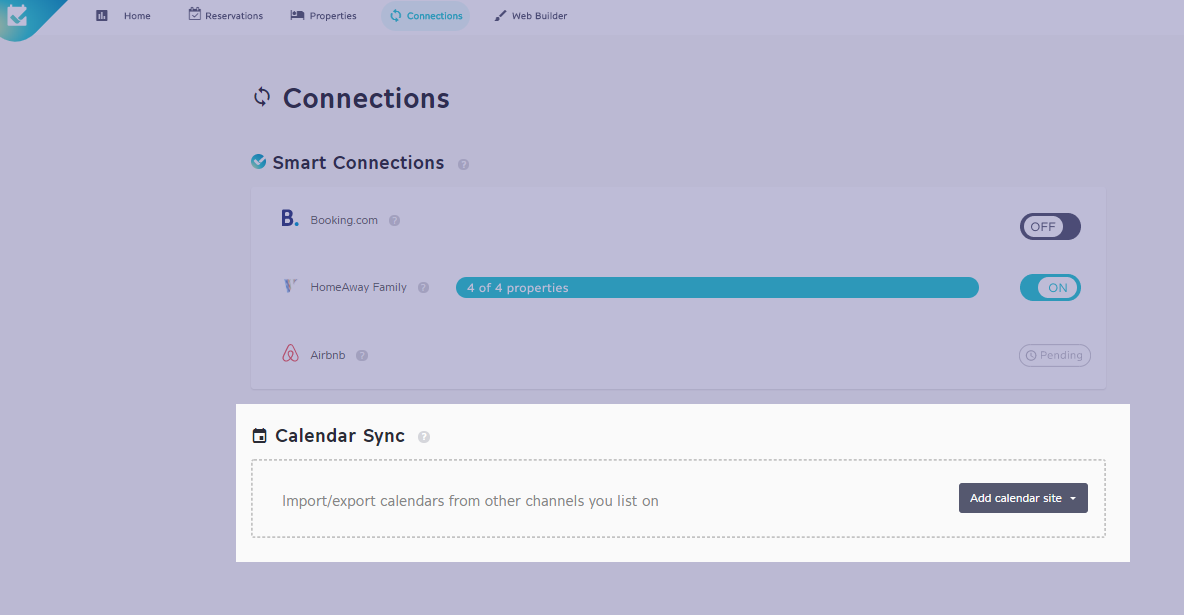Click the HomeAway Family logo icon

pyautogui.click(x=290, y=286)
